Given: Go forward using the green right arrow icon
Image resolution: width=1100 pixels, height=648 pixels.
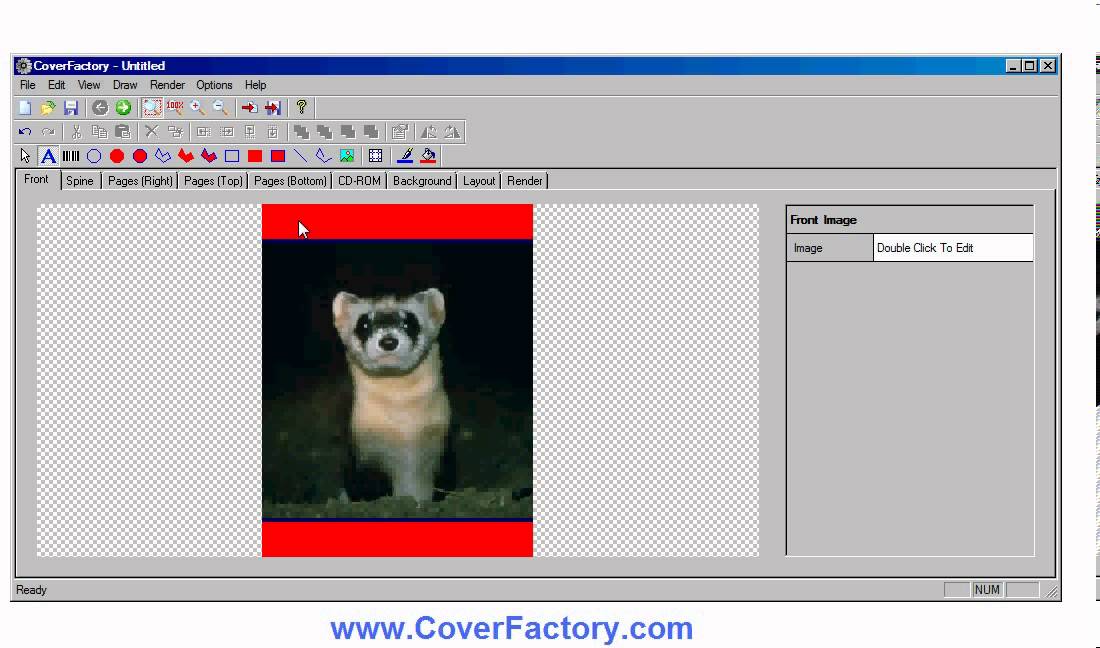Looking at the screenshot, I should 123,107.
